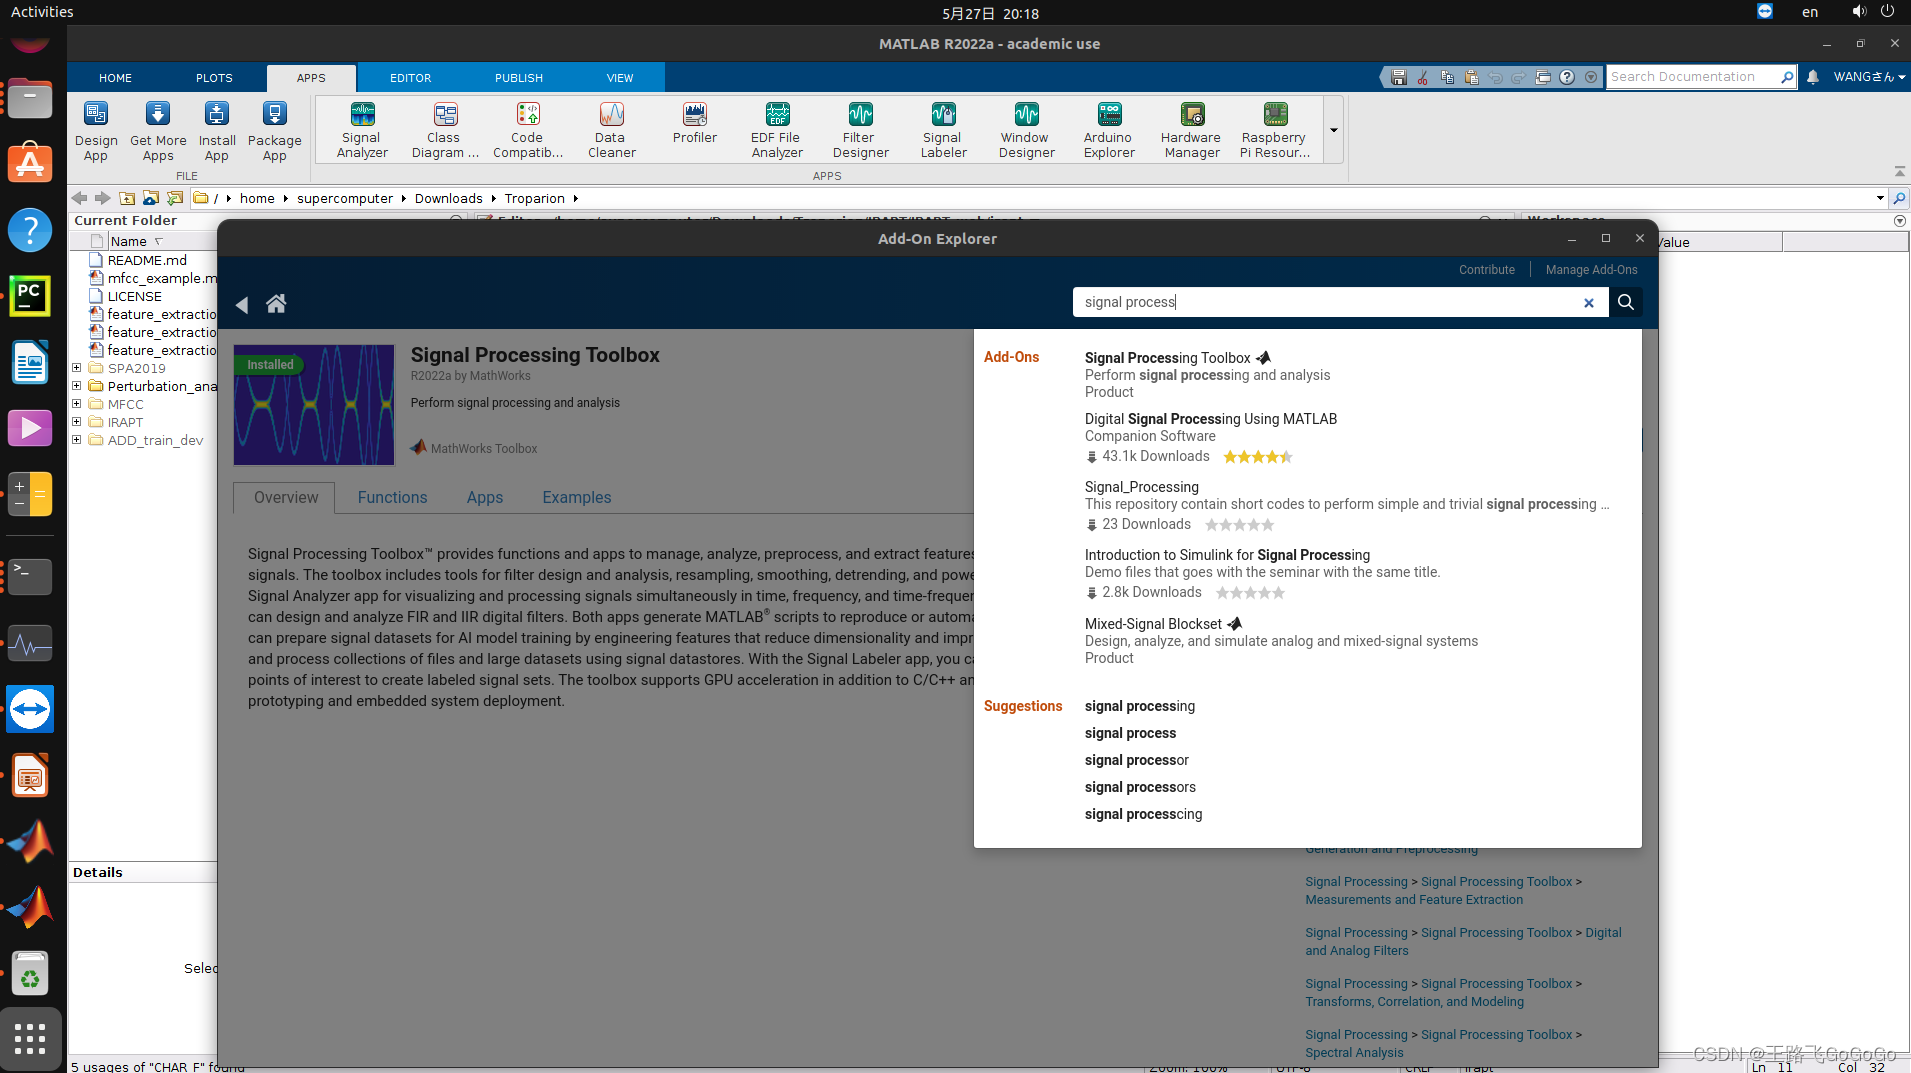The height and width of the screenshot is (1073, 1911).
Task: Rate Digital Signal Processing using its star rating
Action: point(1258,457)
